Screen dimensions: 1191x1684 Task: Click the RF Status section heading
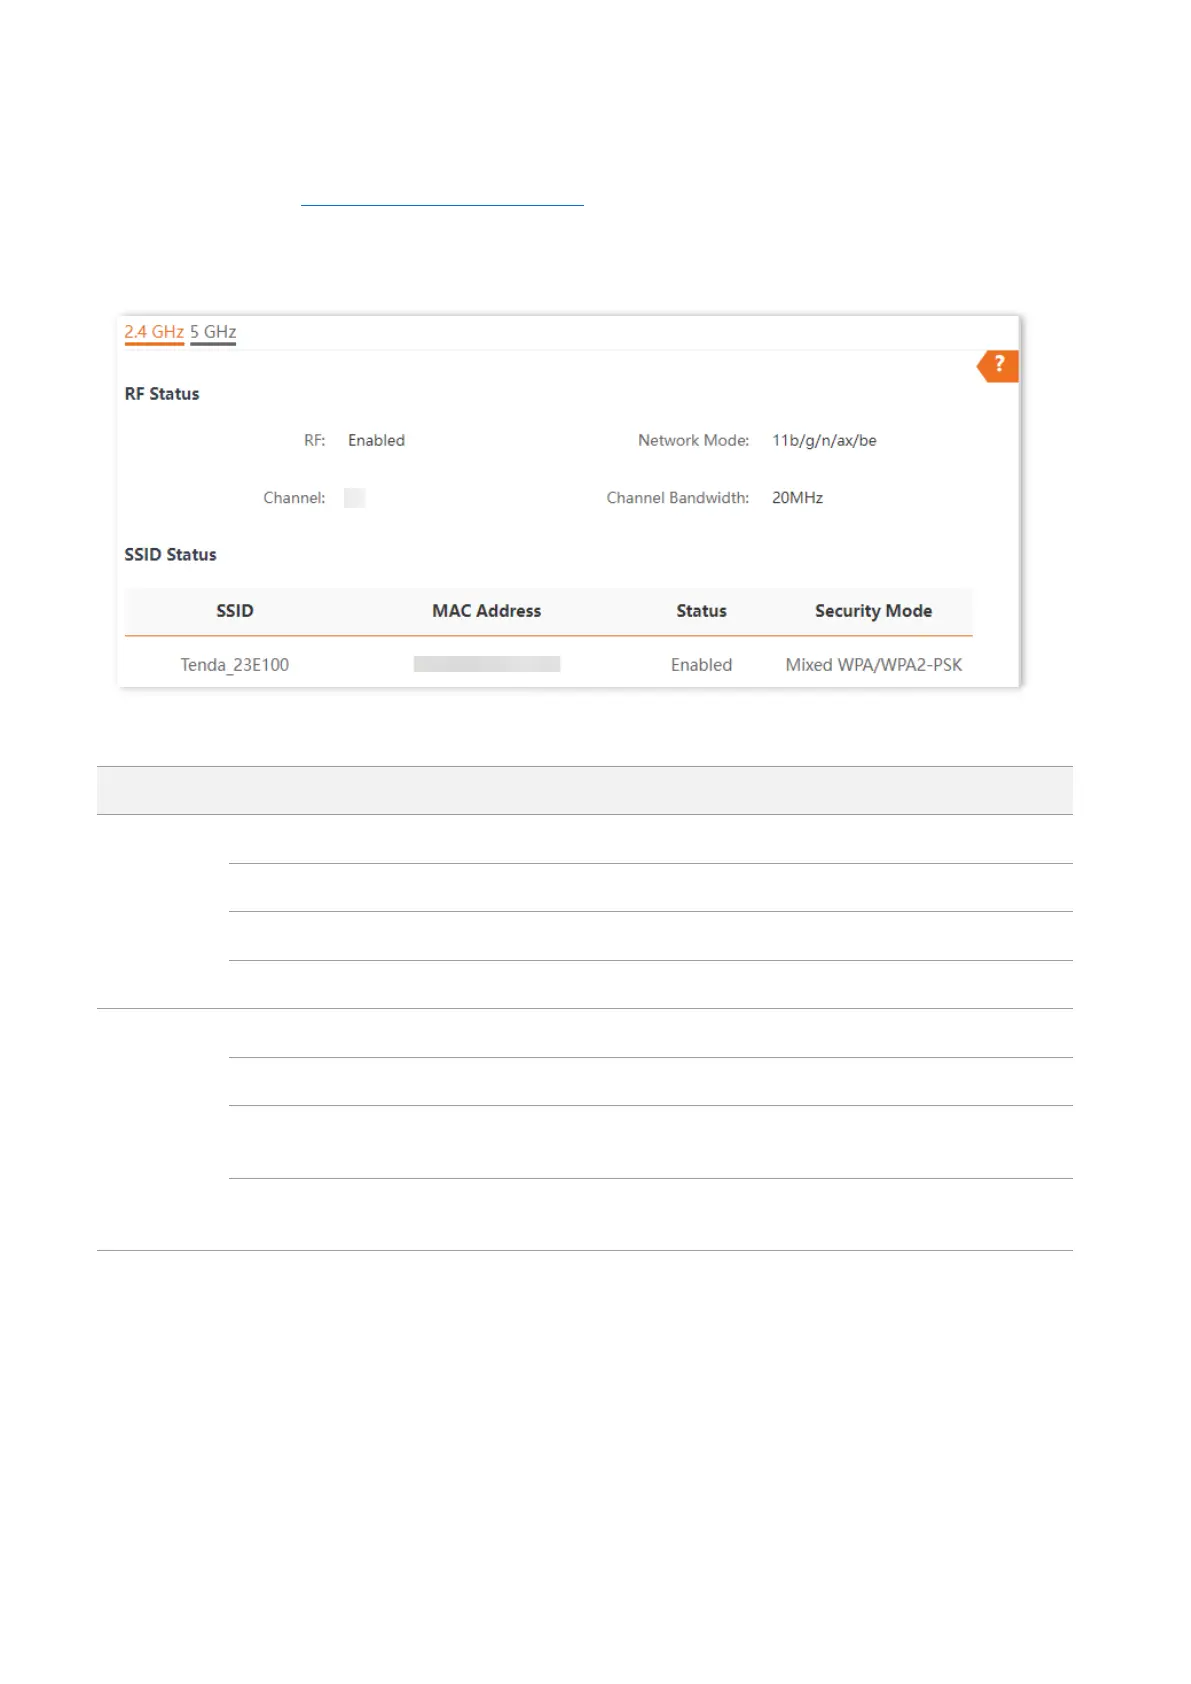162,394
